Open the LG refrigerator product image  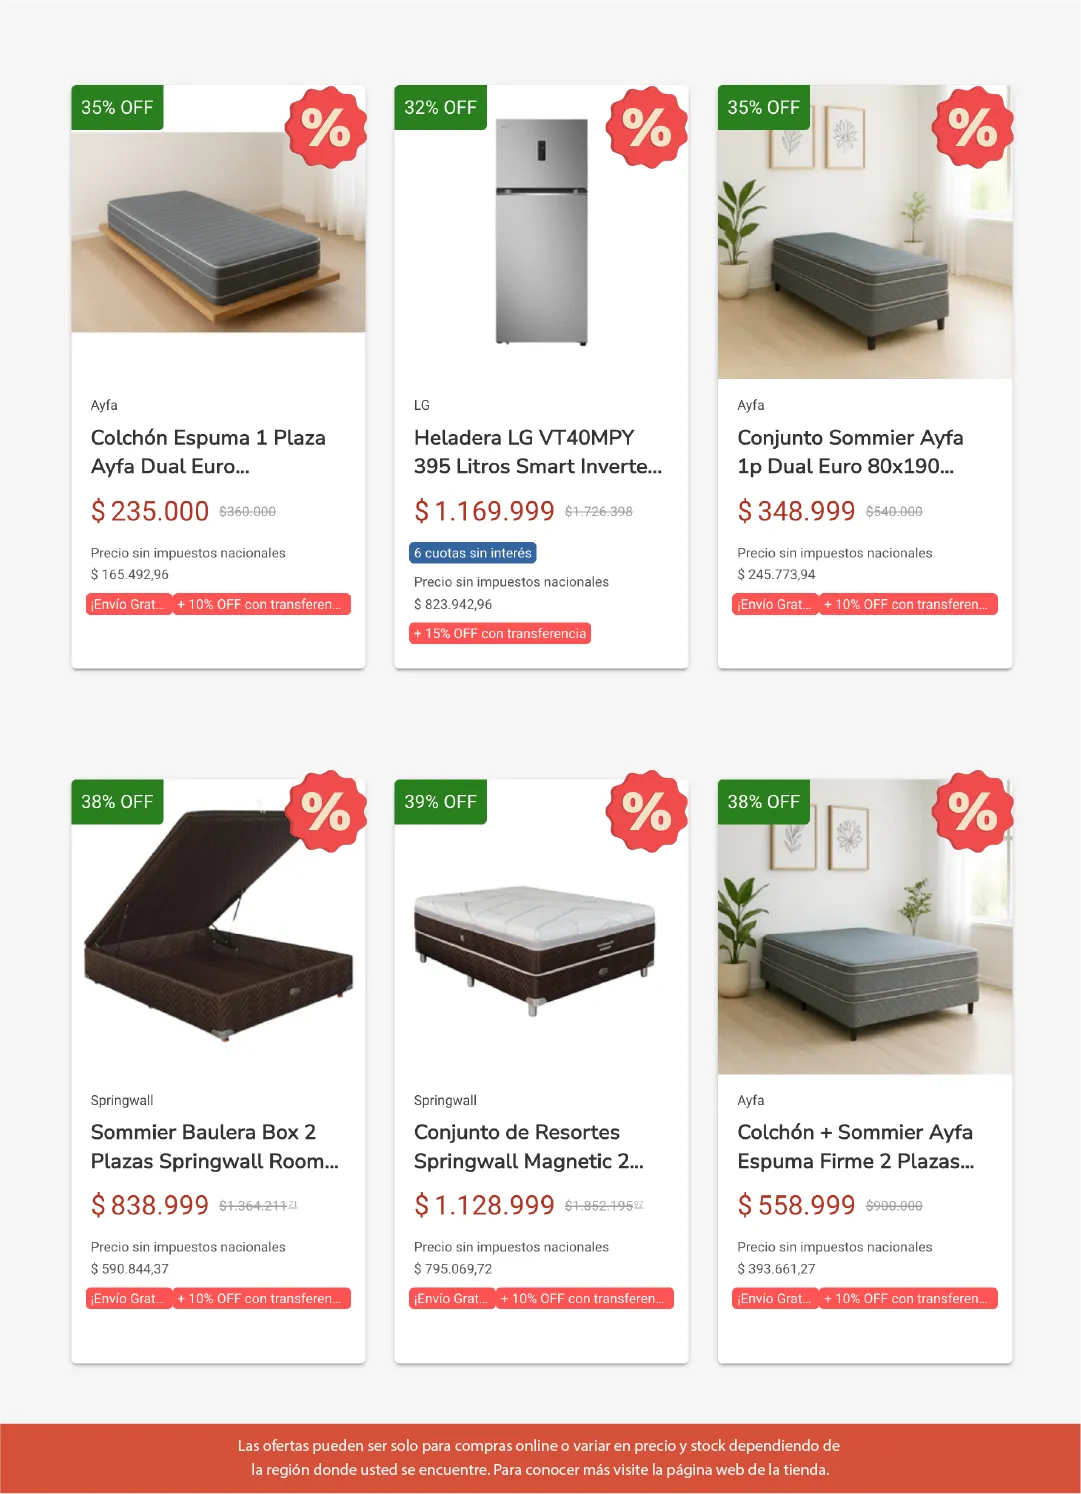[x=541, y=232]
